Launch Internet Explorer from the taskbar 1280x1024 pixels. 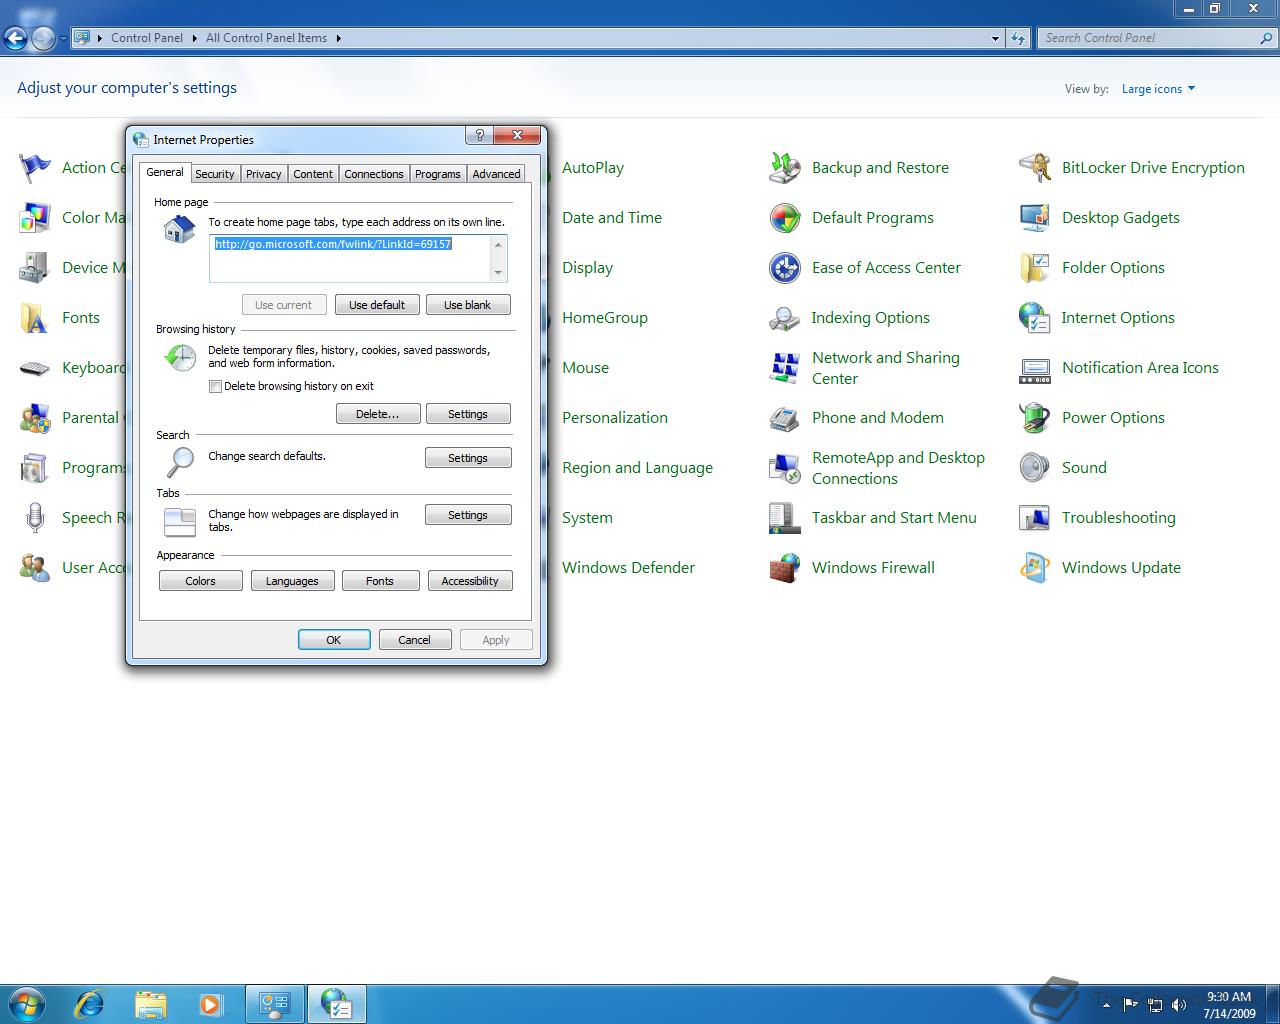coord(90,1004)
